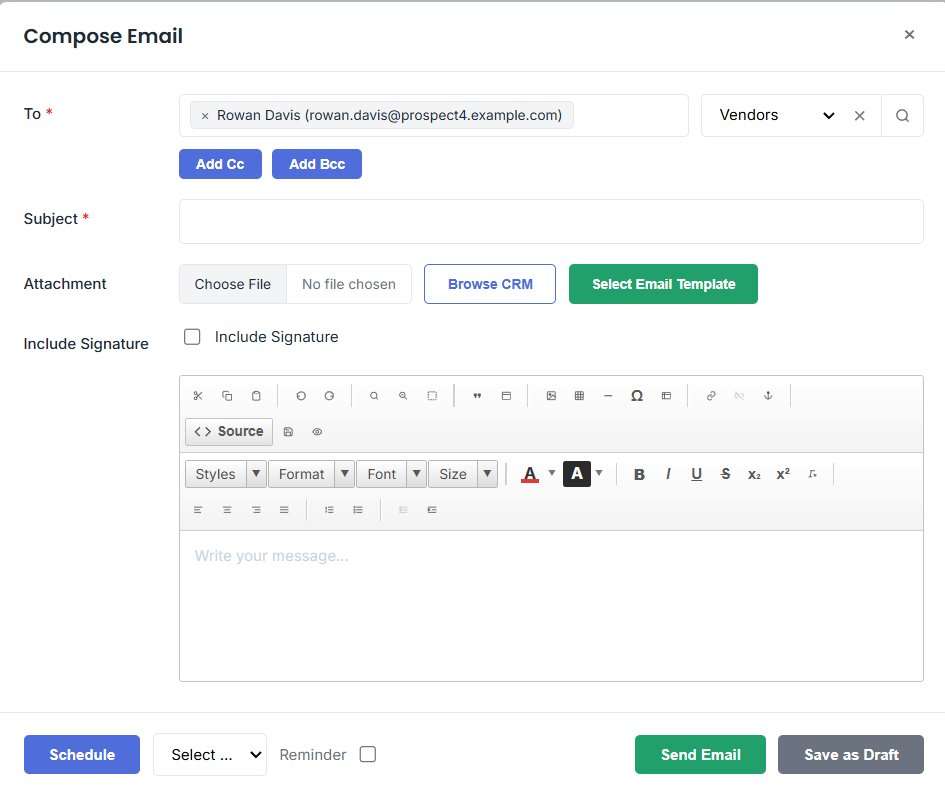Insert a hyperlink with link icon
Viewport: 945px width, 792px height.
[x=711, y=396]
